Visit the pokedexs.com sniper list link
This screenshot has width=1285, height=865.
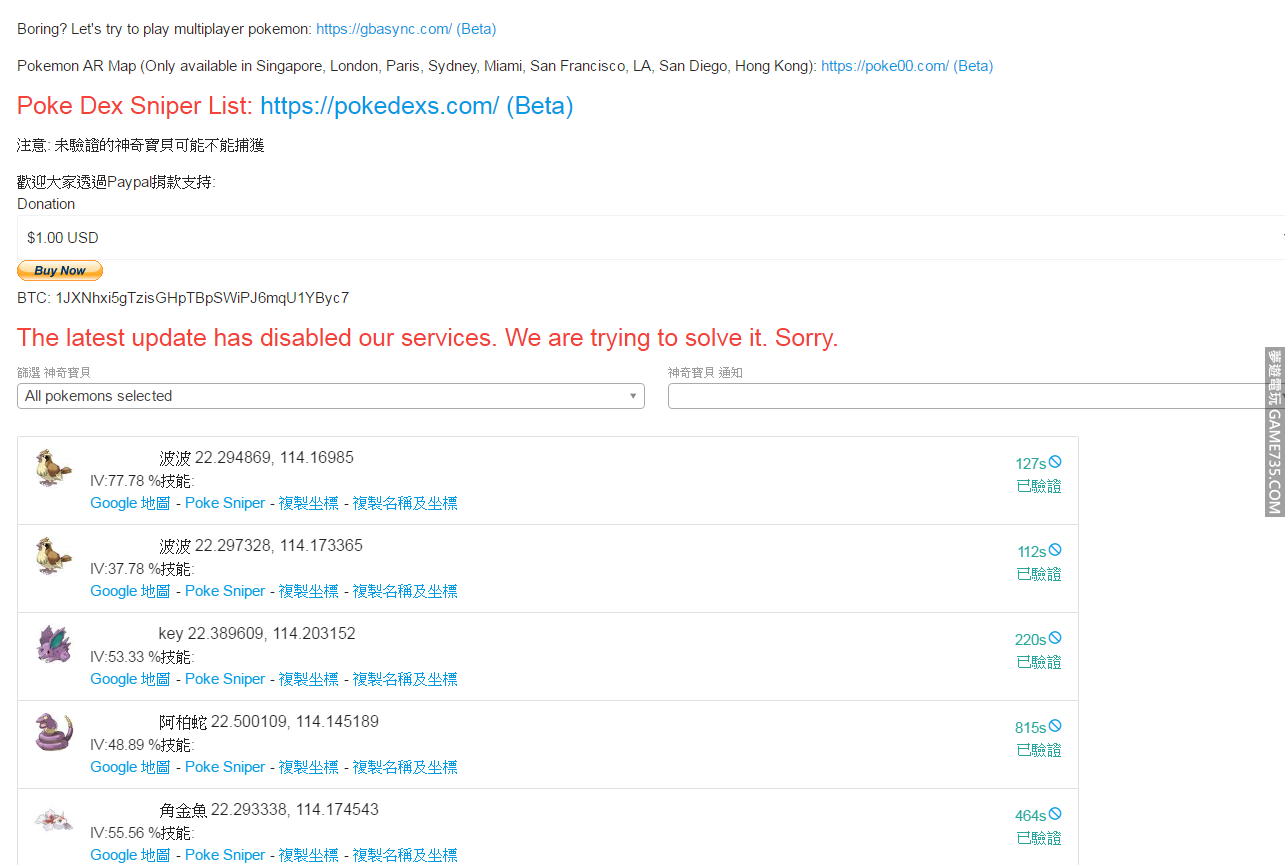[416, 106]
